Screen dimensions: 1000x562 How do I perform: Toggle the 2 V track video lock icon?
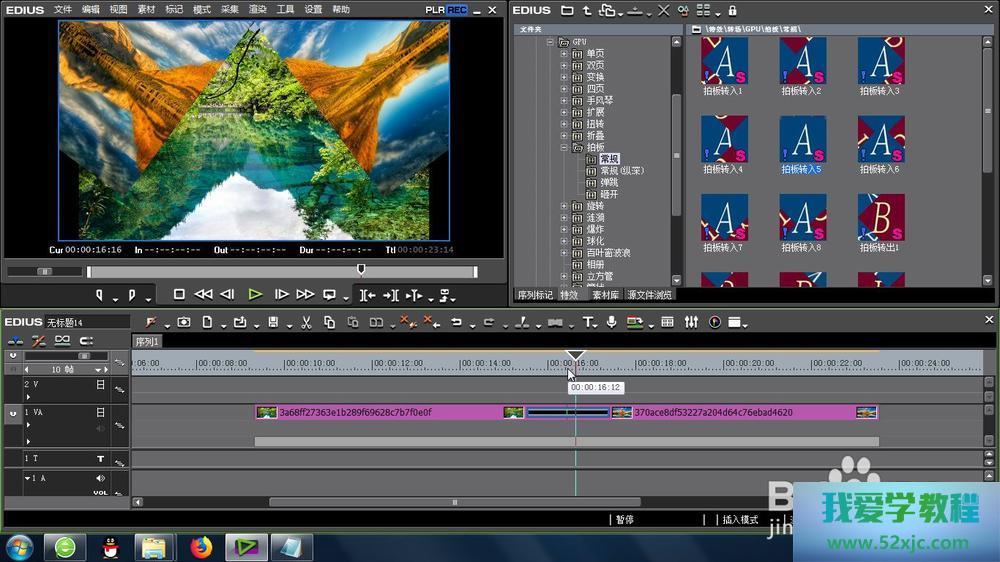(x=100, y=384)
